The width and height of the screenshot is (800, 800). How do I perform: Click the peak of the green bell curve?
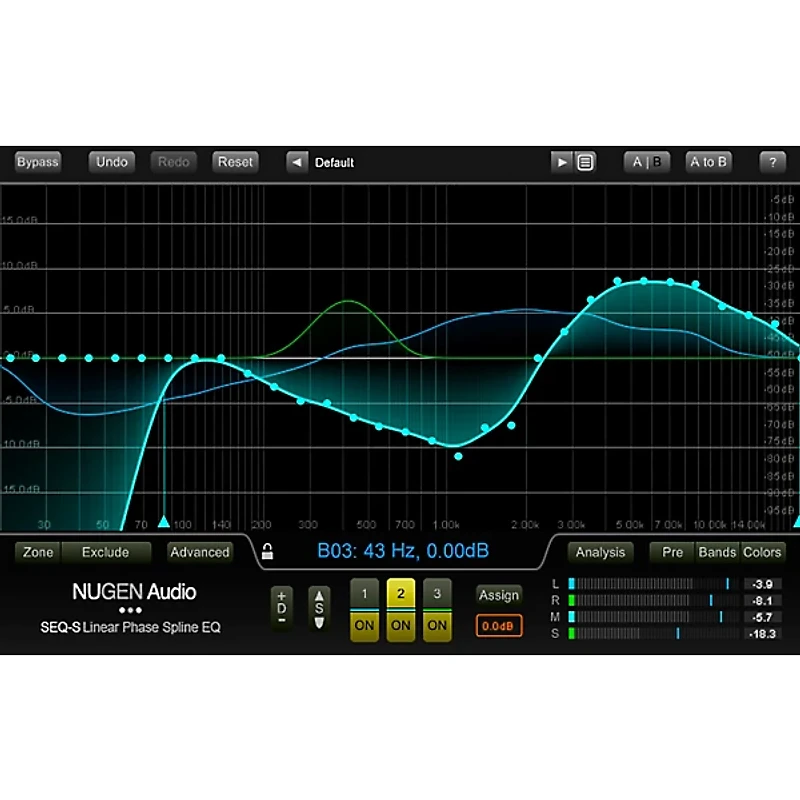(348, 302)
